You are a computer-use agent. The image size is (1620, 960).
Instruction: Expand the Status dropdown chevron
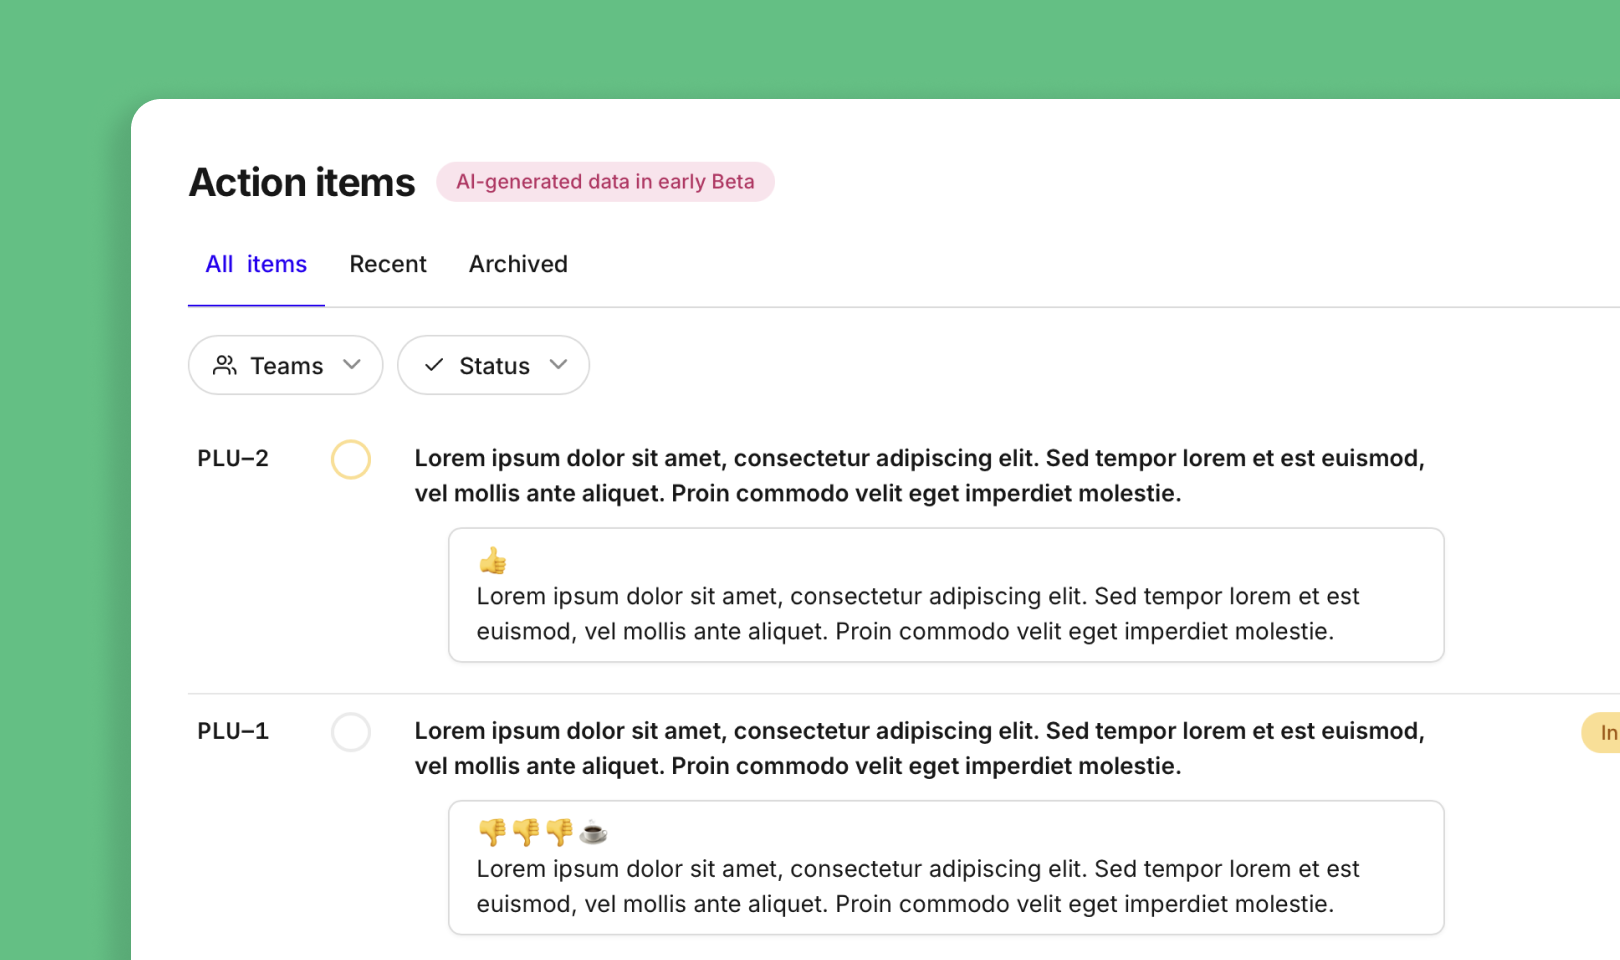558,364
